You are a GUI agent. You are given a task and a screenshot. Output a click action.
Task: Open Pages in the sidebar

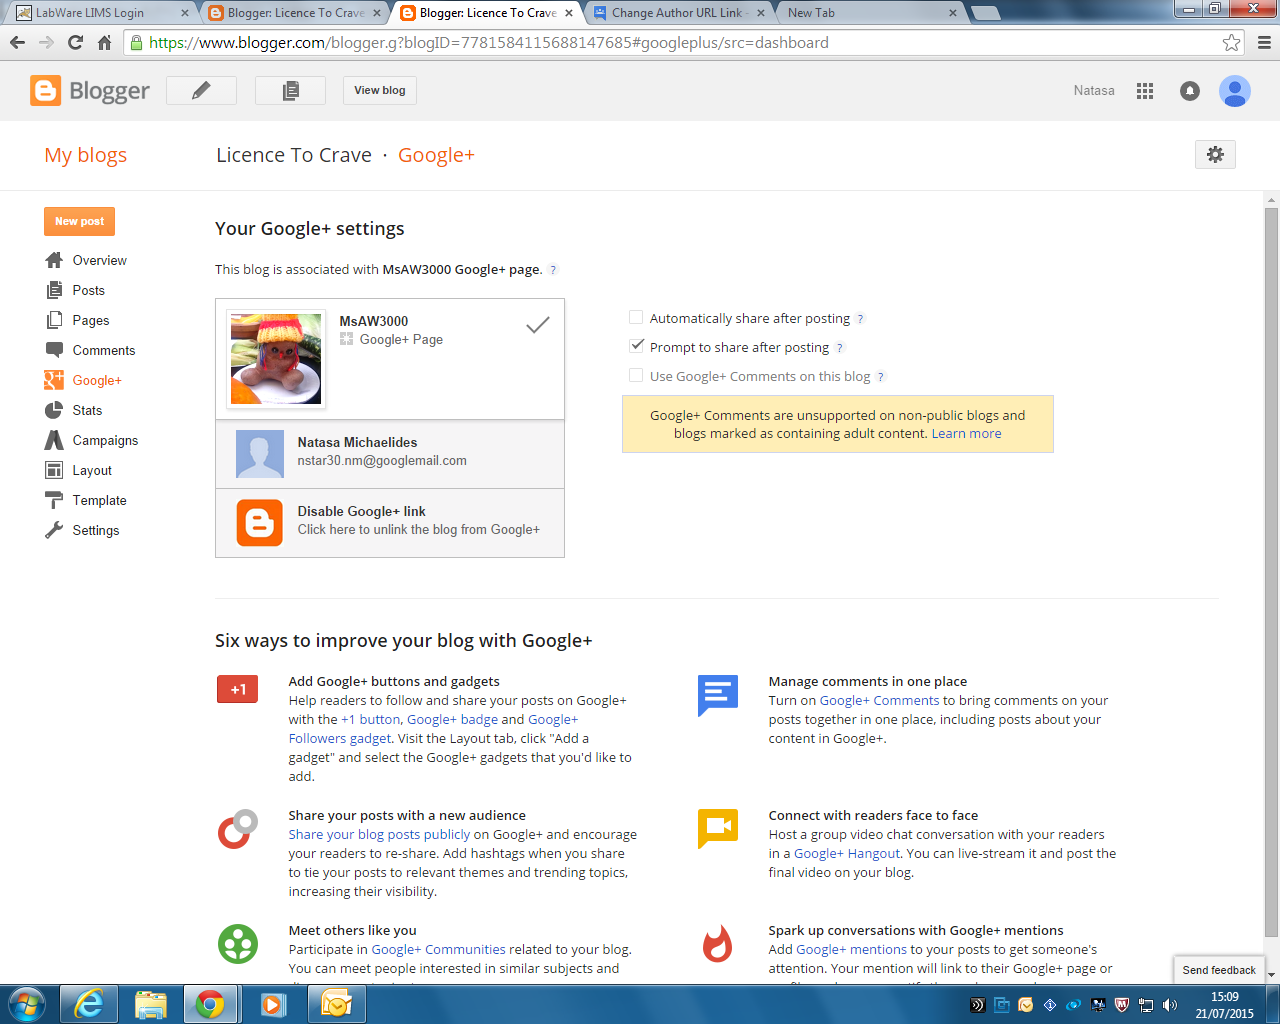pyautogui.click(x=90, y=320)
